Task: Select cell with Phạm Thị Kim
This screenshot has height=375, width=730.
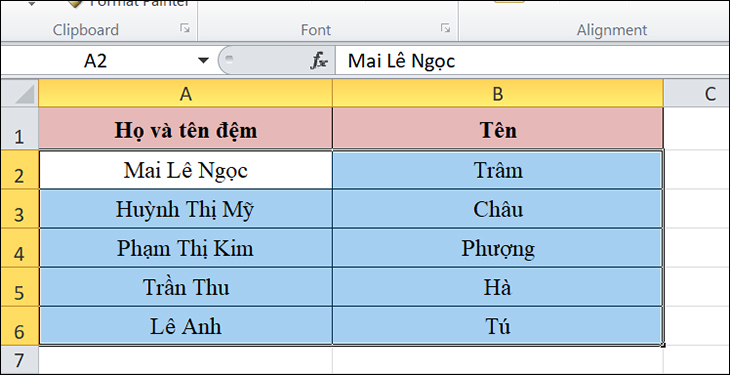Action: click(186, 248)
